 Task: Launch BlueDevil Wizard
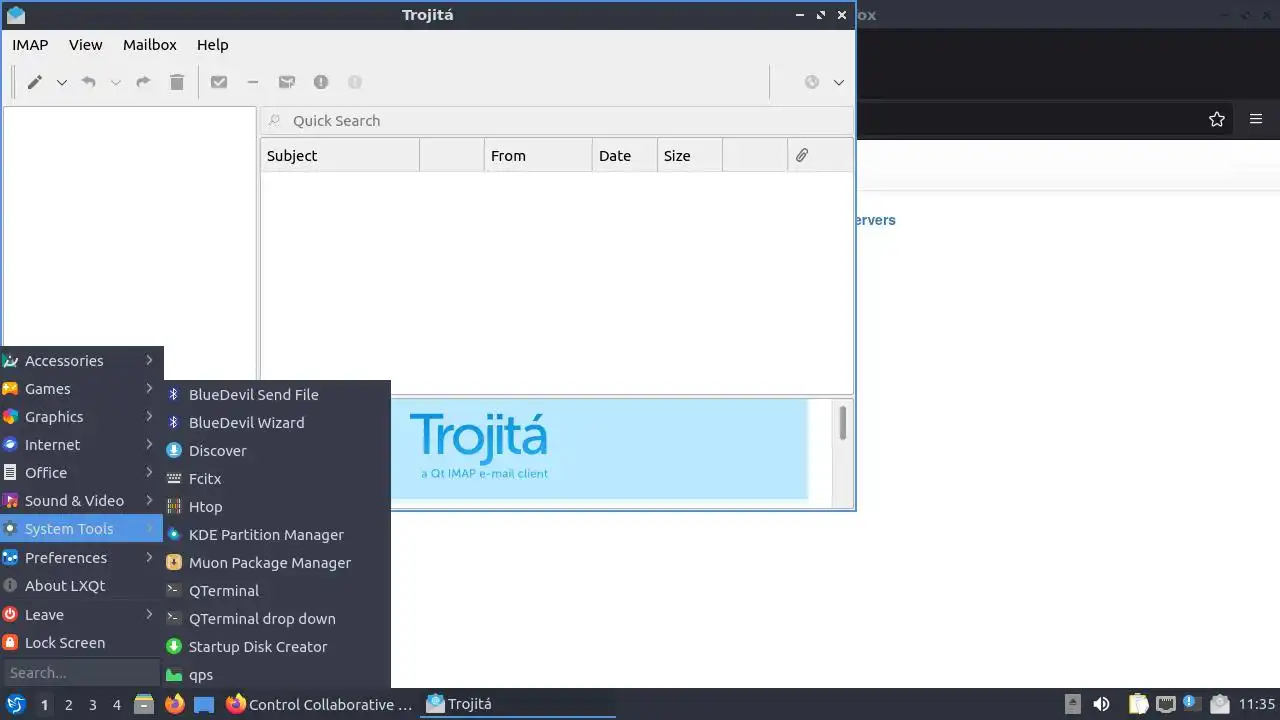click(x=277, y=422)
